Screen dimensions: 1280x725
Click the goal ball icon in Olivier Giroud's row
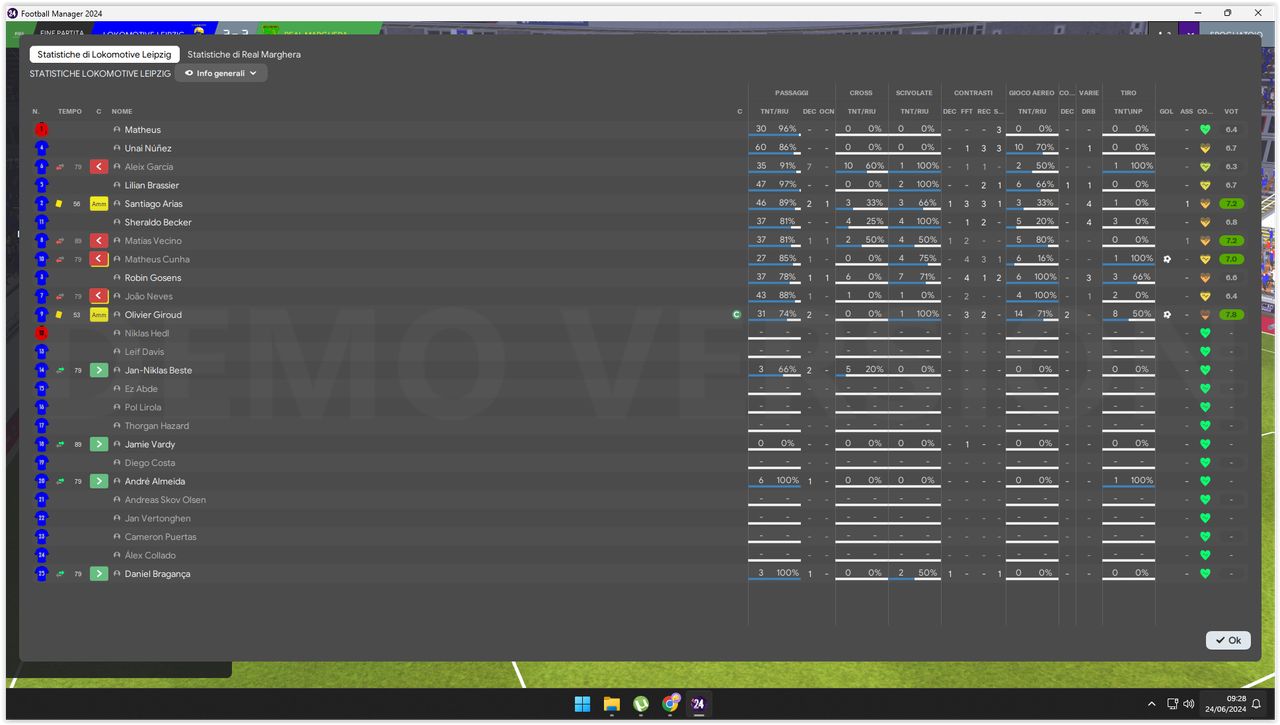(1167, 315)
